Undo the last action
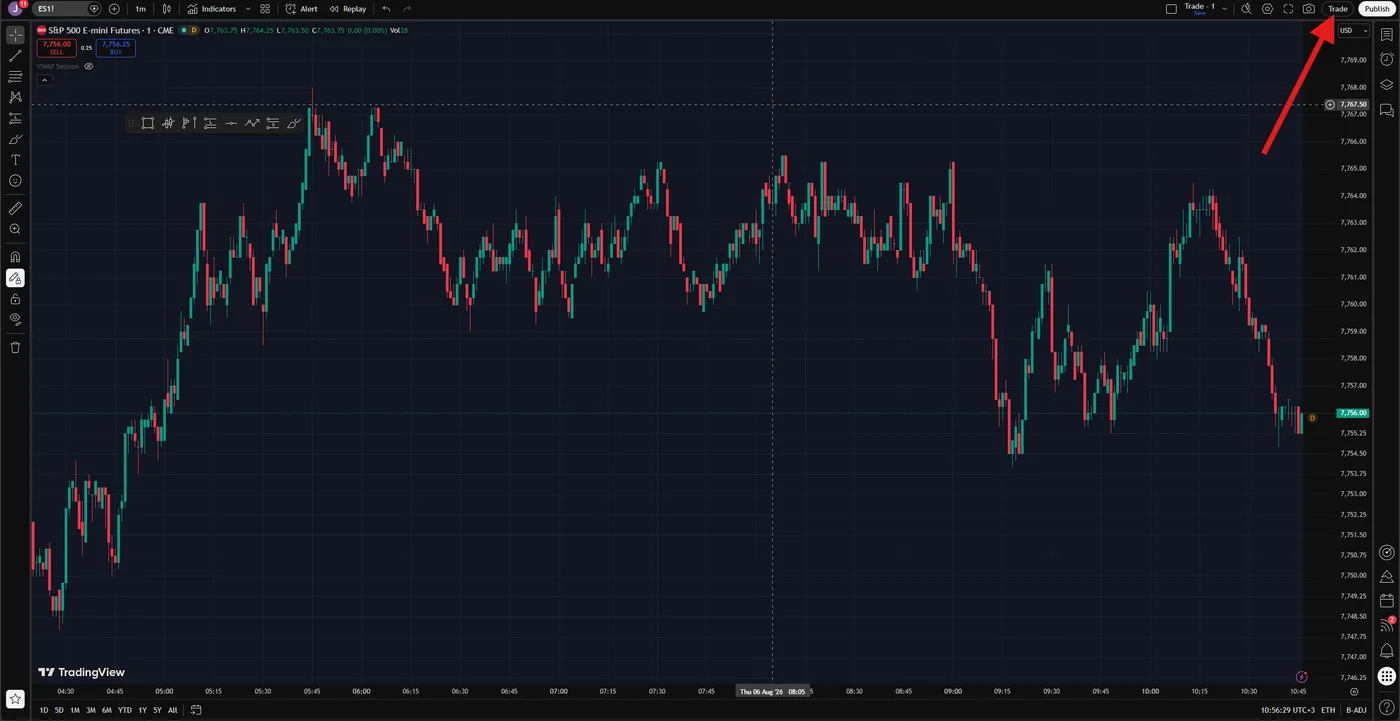The image size is (1400, 721). point(386,8)
